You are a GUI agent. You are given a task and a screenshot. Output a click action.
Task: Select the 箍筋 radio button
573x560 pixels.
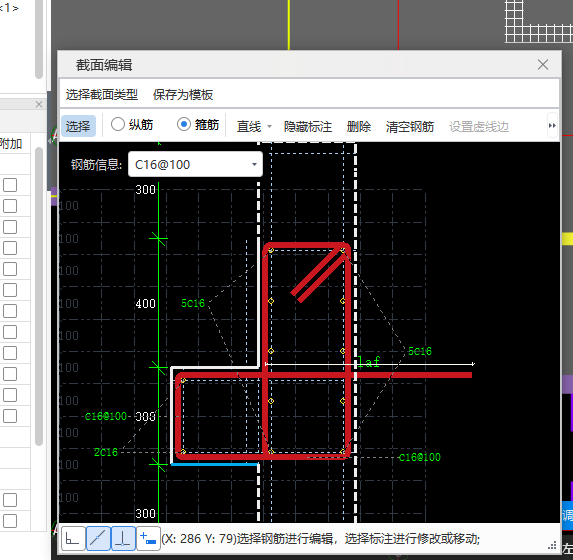click(x=184, y=125)
